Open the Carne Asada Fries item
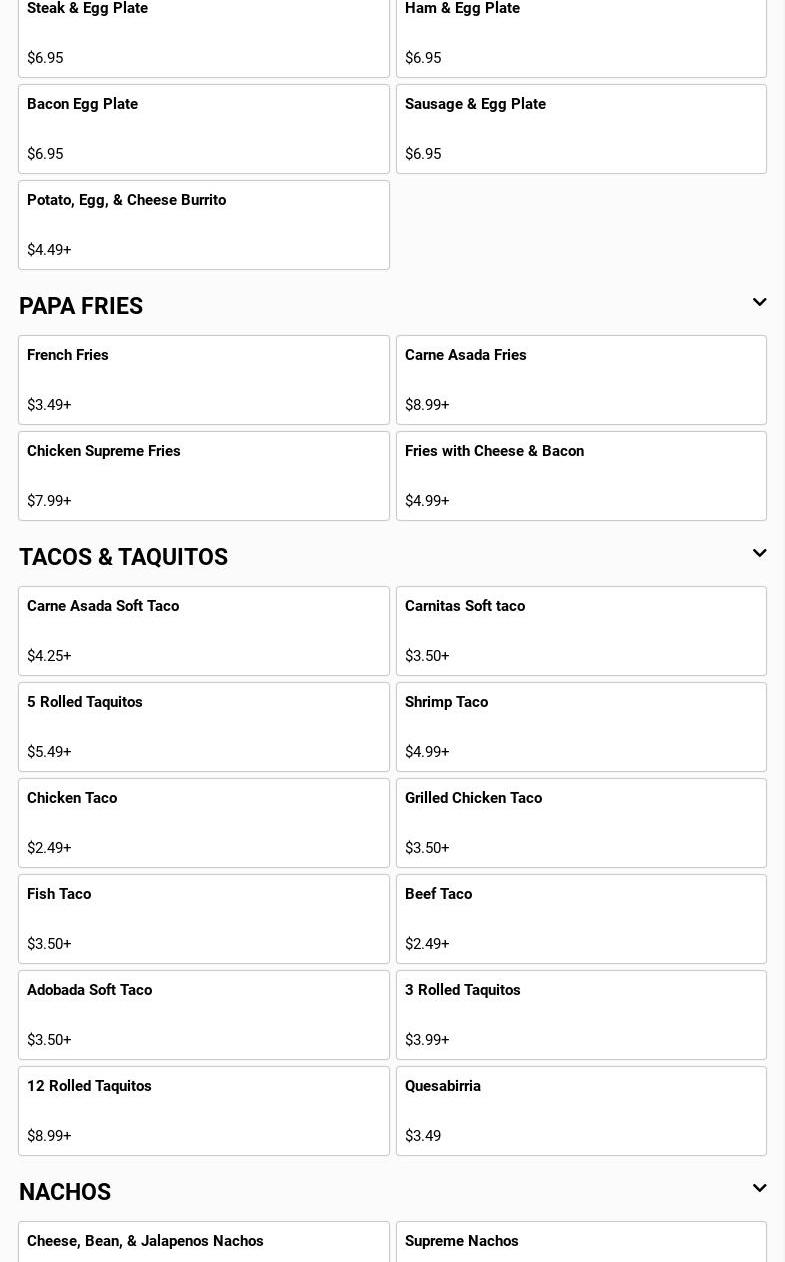Screen dimensions: 785x1262 pos(581,380)
